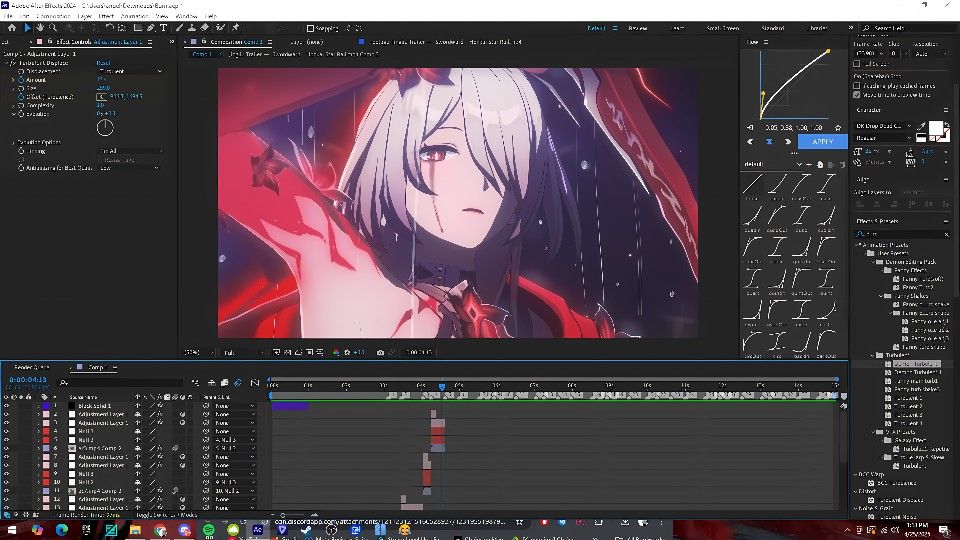
Task: Click the white fill color swatch
Action: tap(936, 128)
